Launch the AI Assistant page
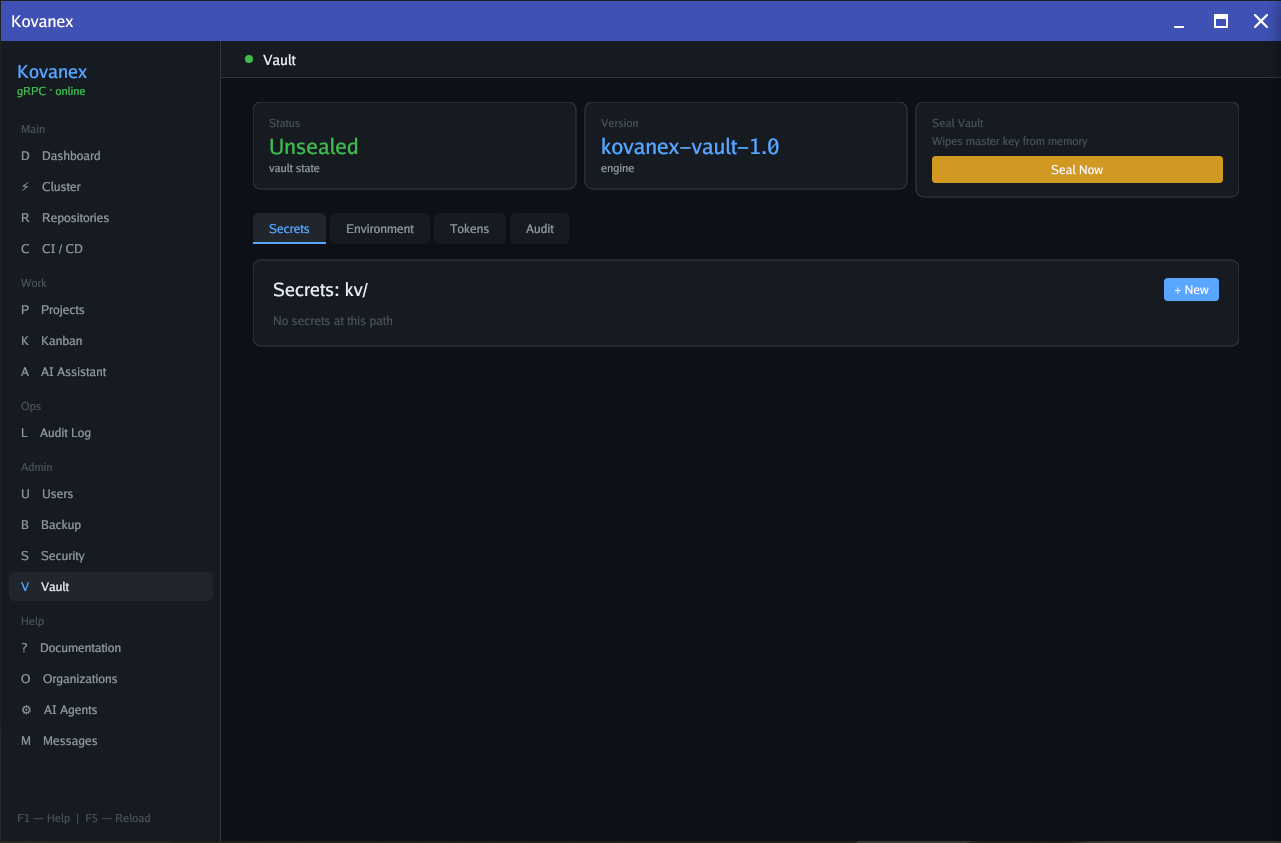1281x843 pixels. coord(73,372)
